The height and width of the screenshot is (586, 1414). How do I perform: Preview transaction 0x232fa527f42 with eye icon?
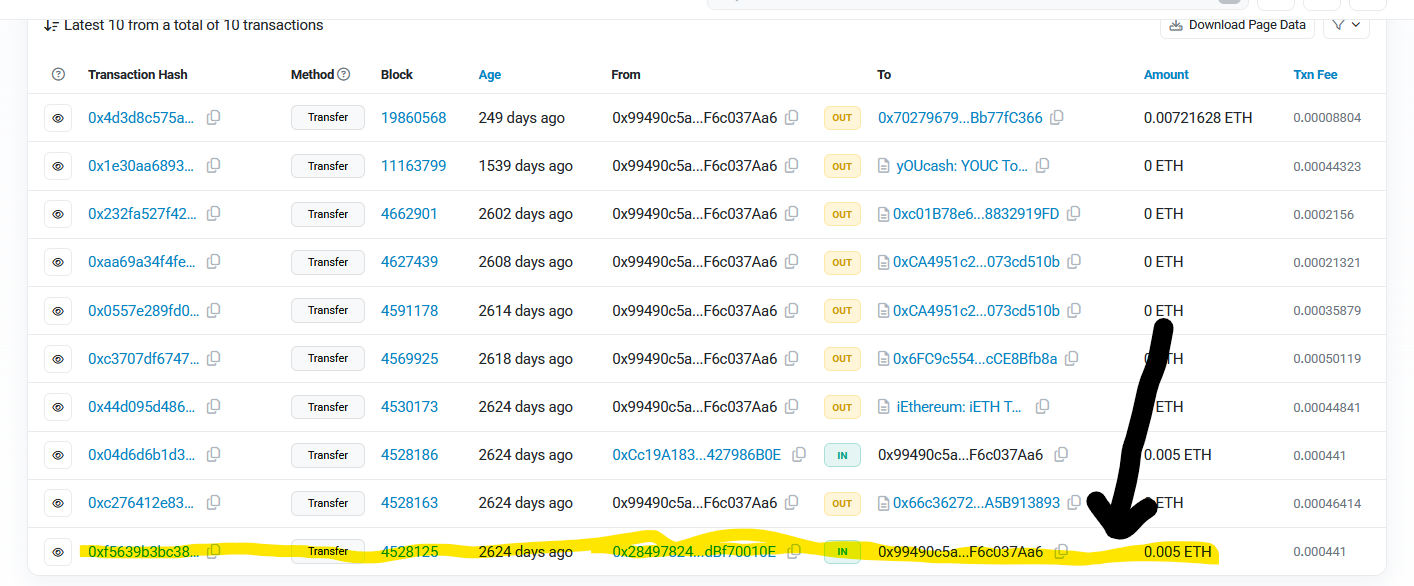(x=58, y=214)
